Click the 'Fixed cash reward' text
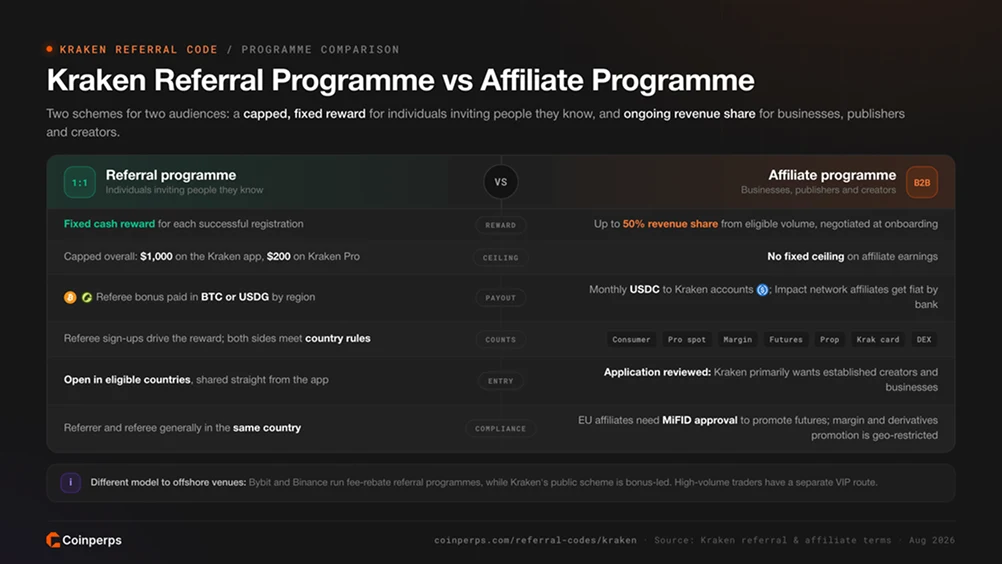 click(x=109, y=224)
